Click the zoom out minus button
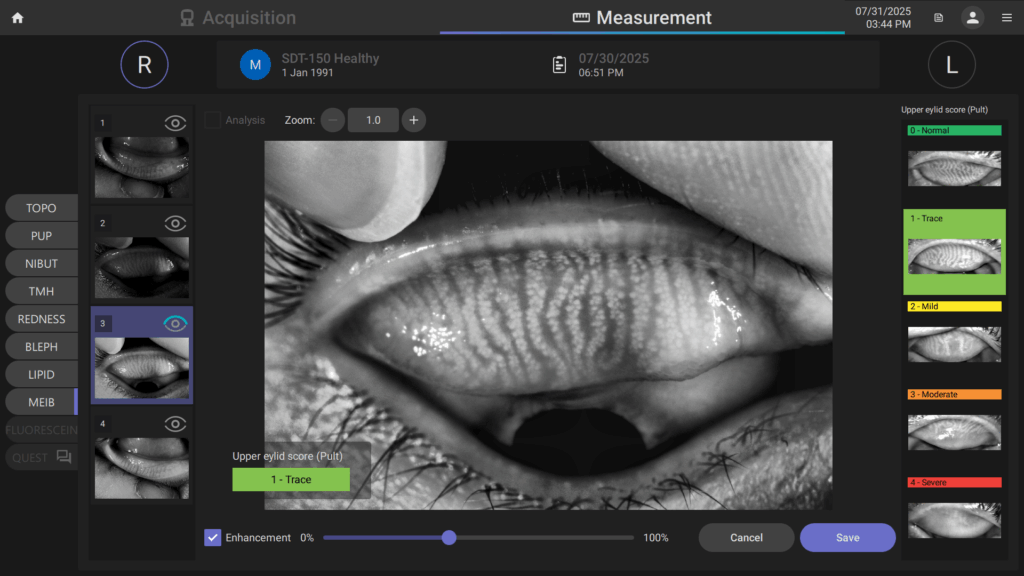1024x576 pixels. point(333,120)
